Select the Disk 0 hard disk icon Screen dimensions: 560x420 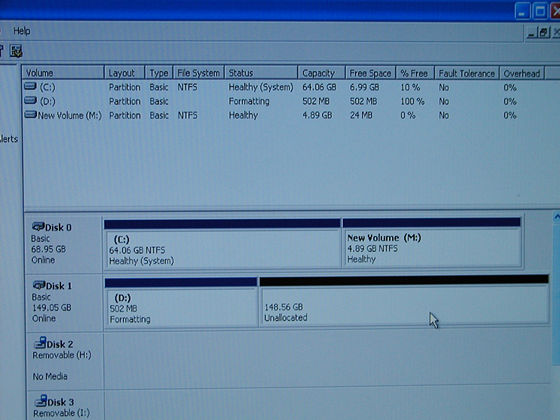38,226
